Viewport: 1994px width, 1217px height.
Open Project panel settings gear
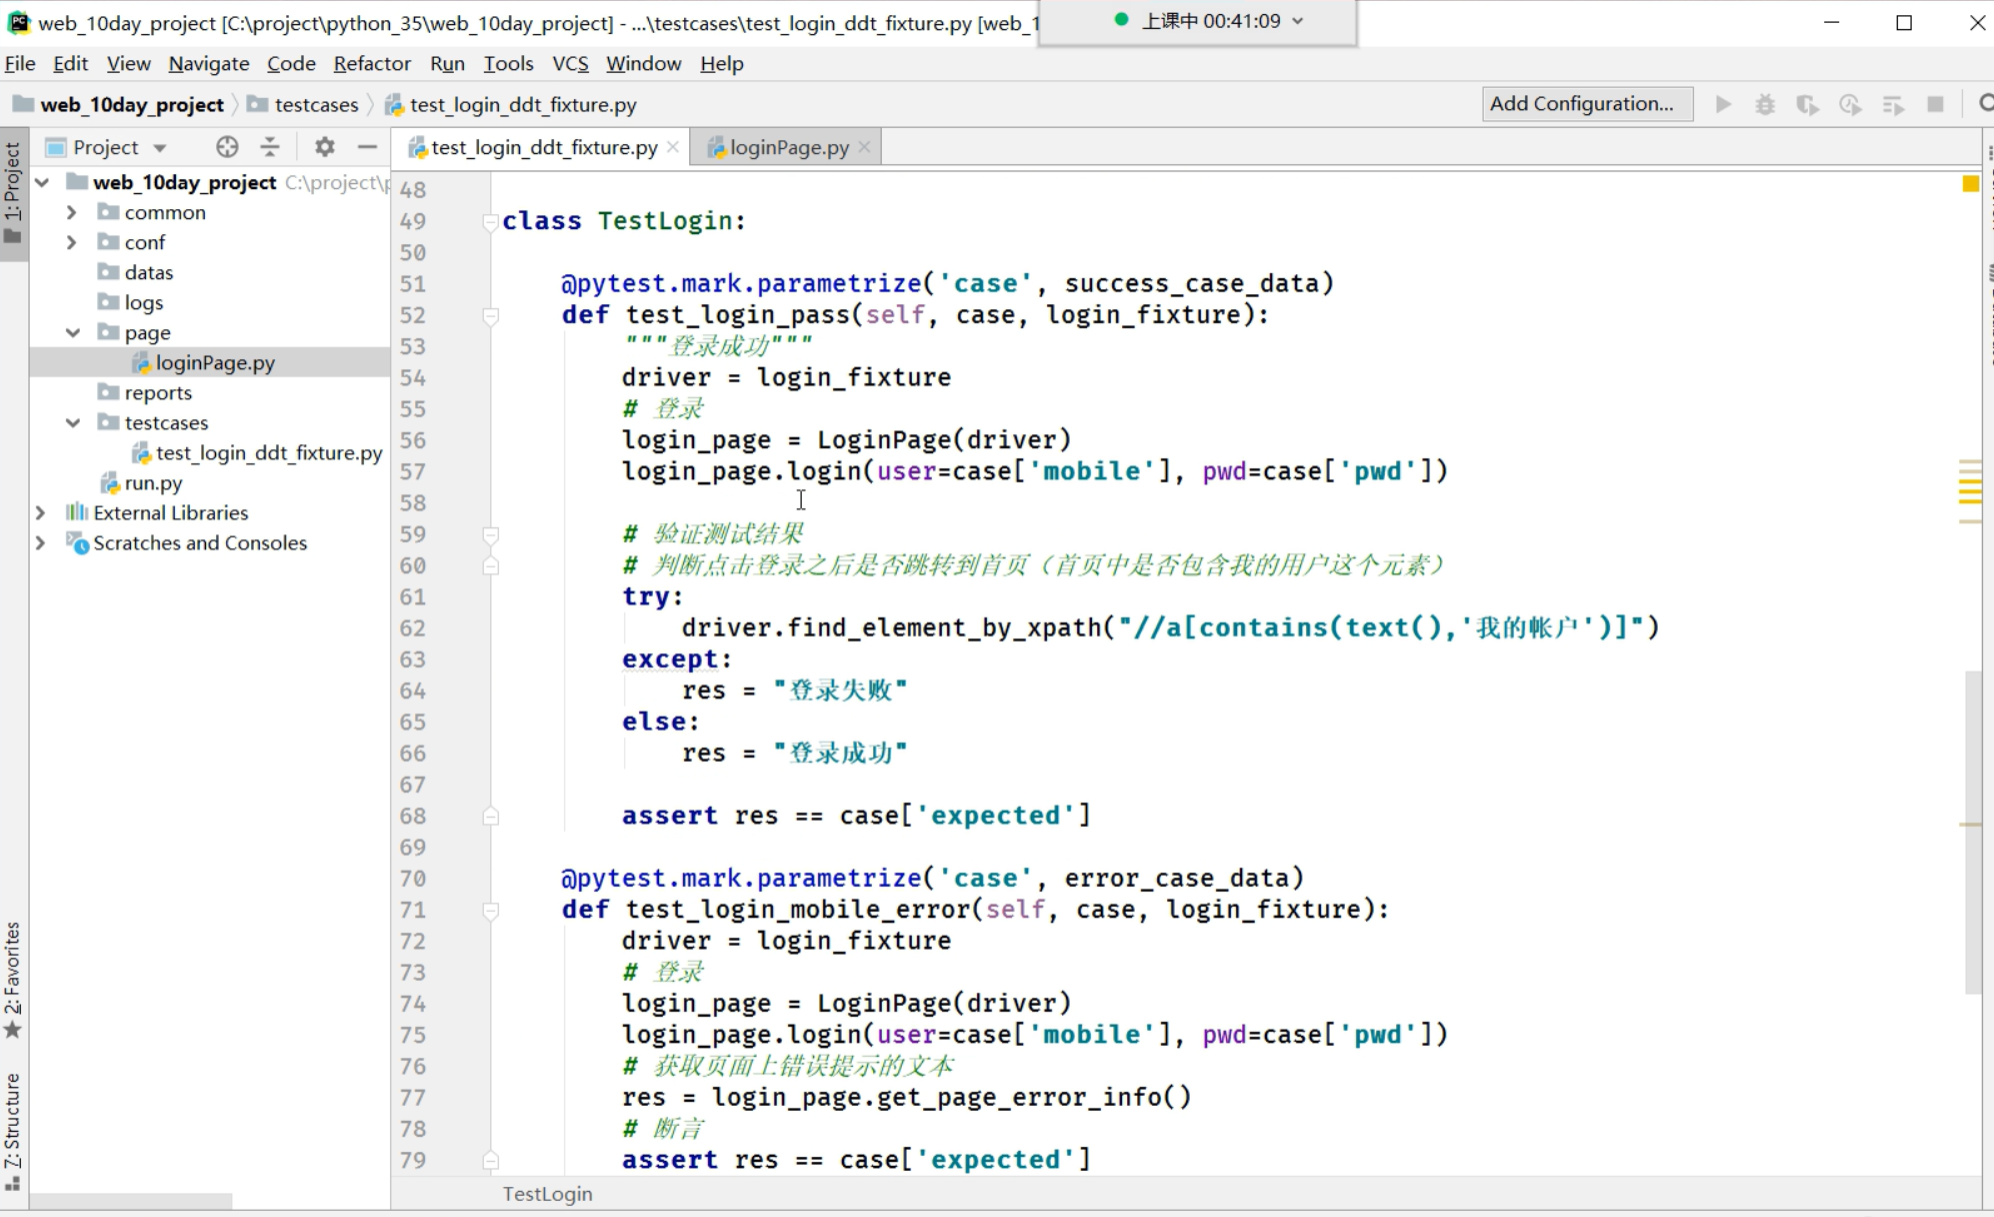click(324, 147)
